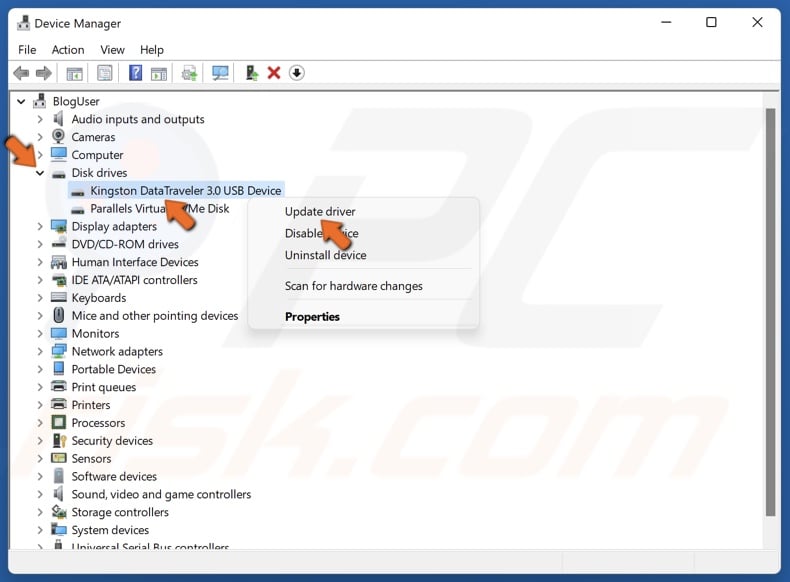This screenshot has height=582, width=790.
Task: Click the Cameras webcam icon
Action: [58, 137]
